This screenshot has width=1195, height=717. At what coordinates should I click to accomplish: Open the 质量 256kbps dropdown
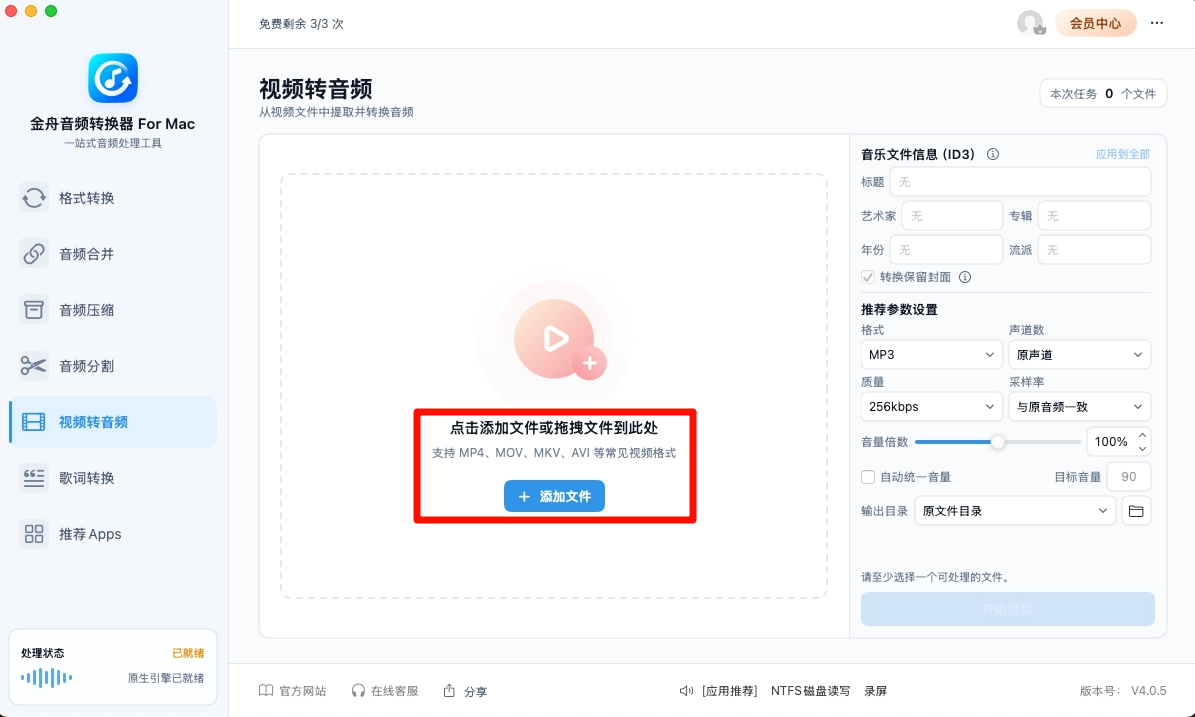[x=931, y=407]
